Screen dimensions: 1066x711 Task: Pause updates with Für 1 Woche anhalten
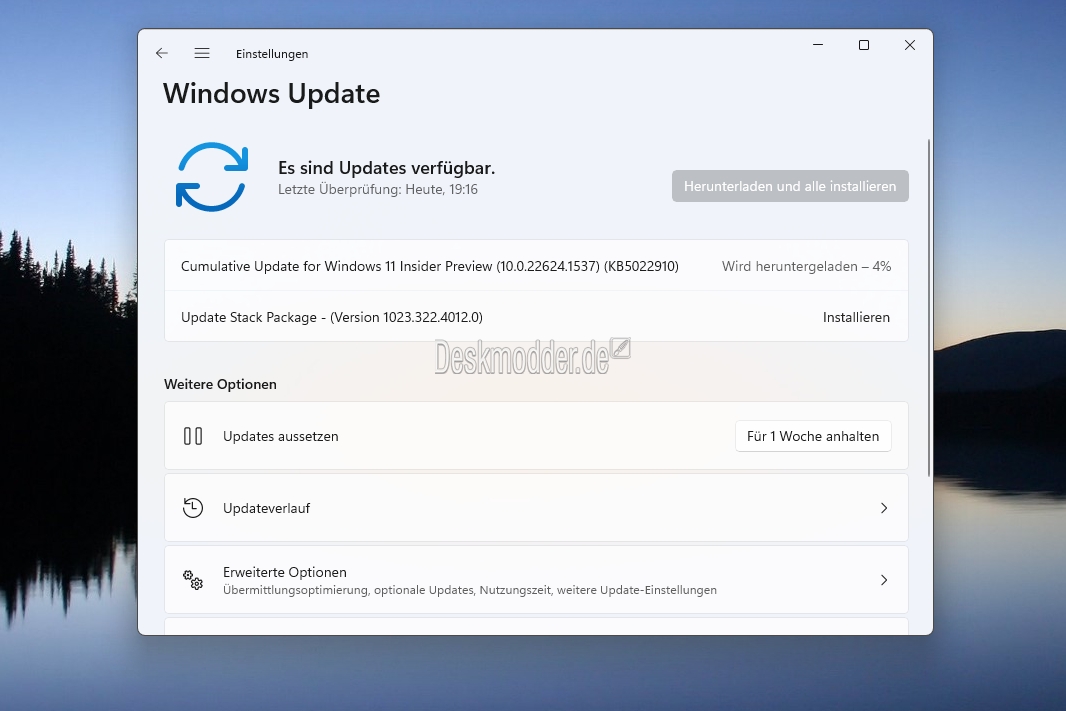pos(813,436)
